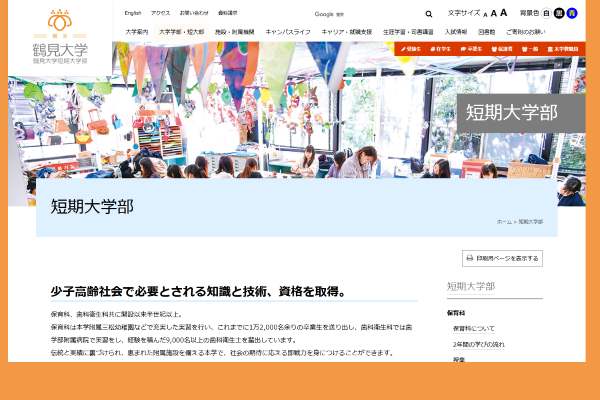600x400 pixels.
Task: Select 本学教職員 in the red bar
Action: [x=562, y=49]
